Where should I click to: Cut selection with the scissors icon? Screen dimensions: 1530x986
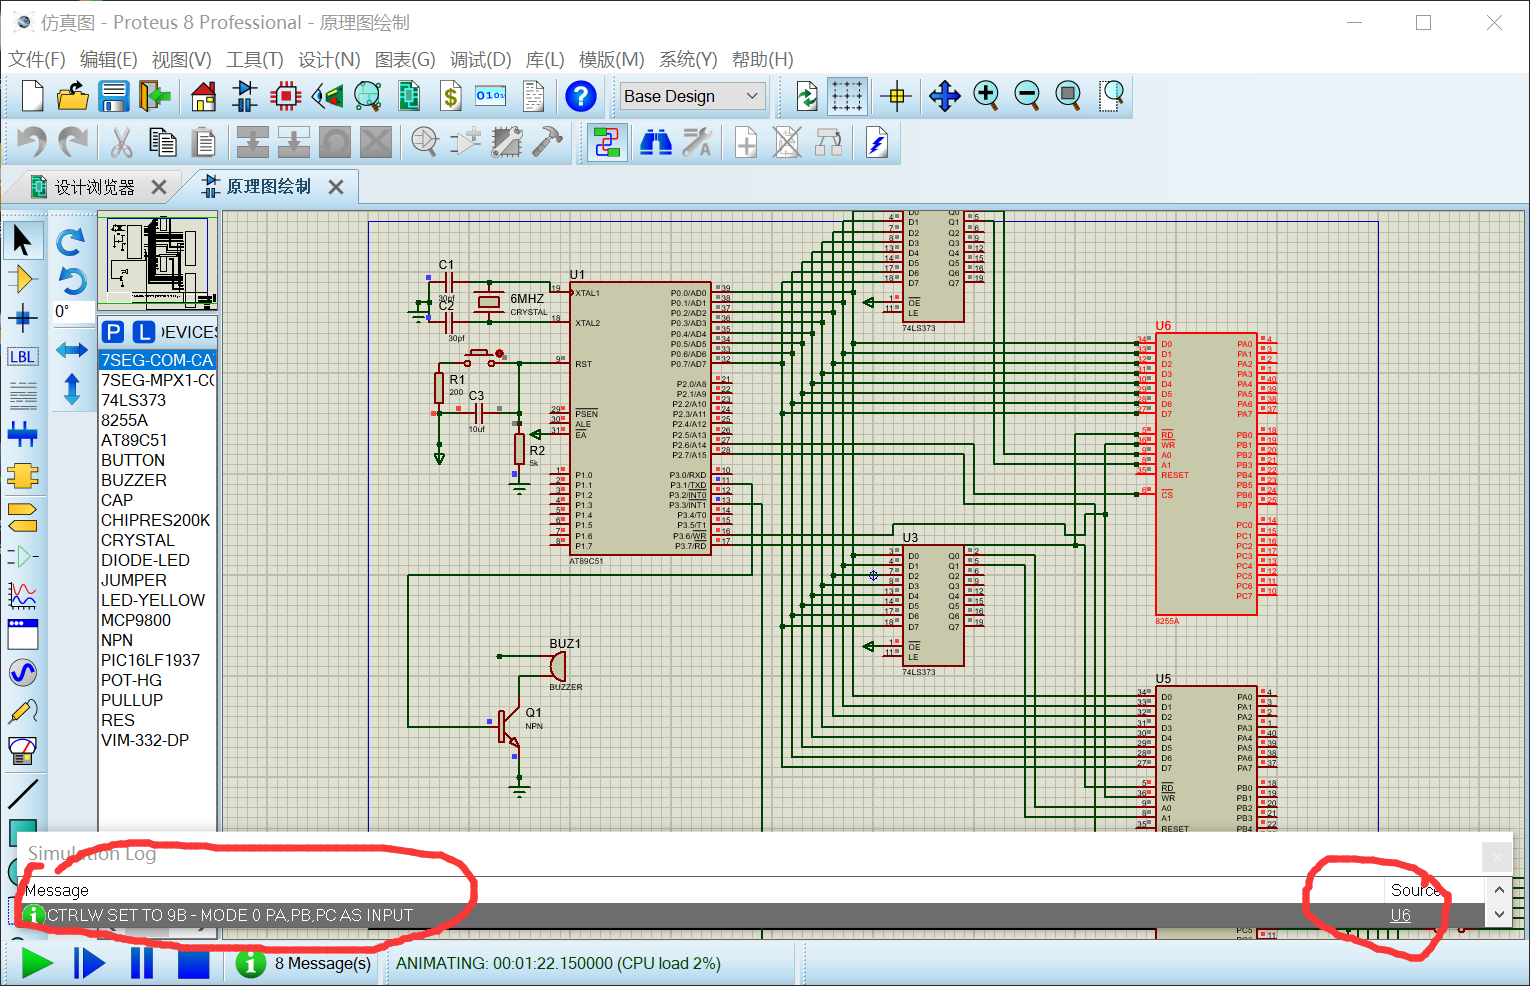(x=121, y=142)
